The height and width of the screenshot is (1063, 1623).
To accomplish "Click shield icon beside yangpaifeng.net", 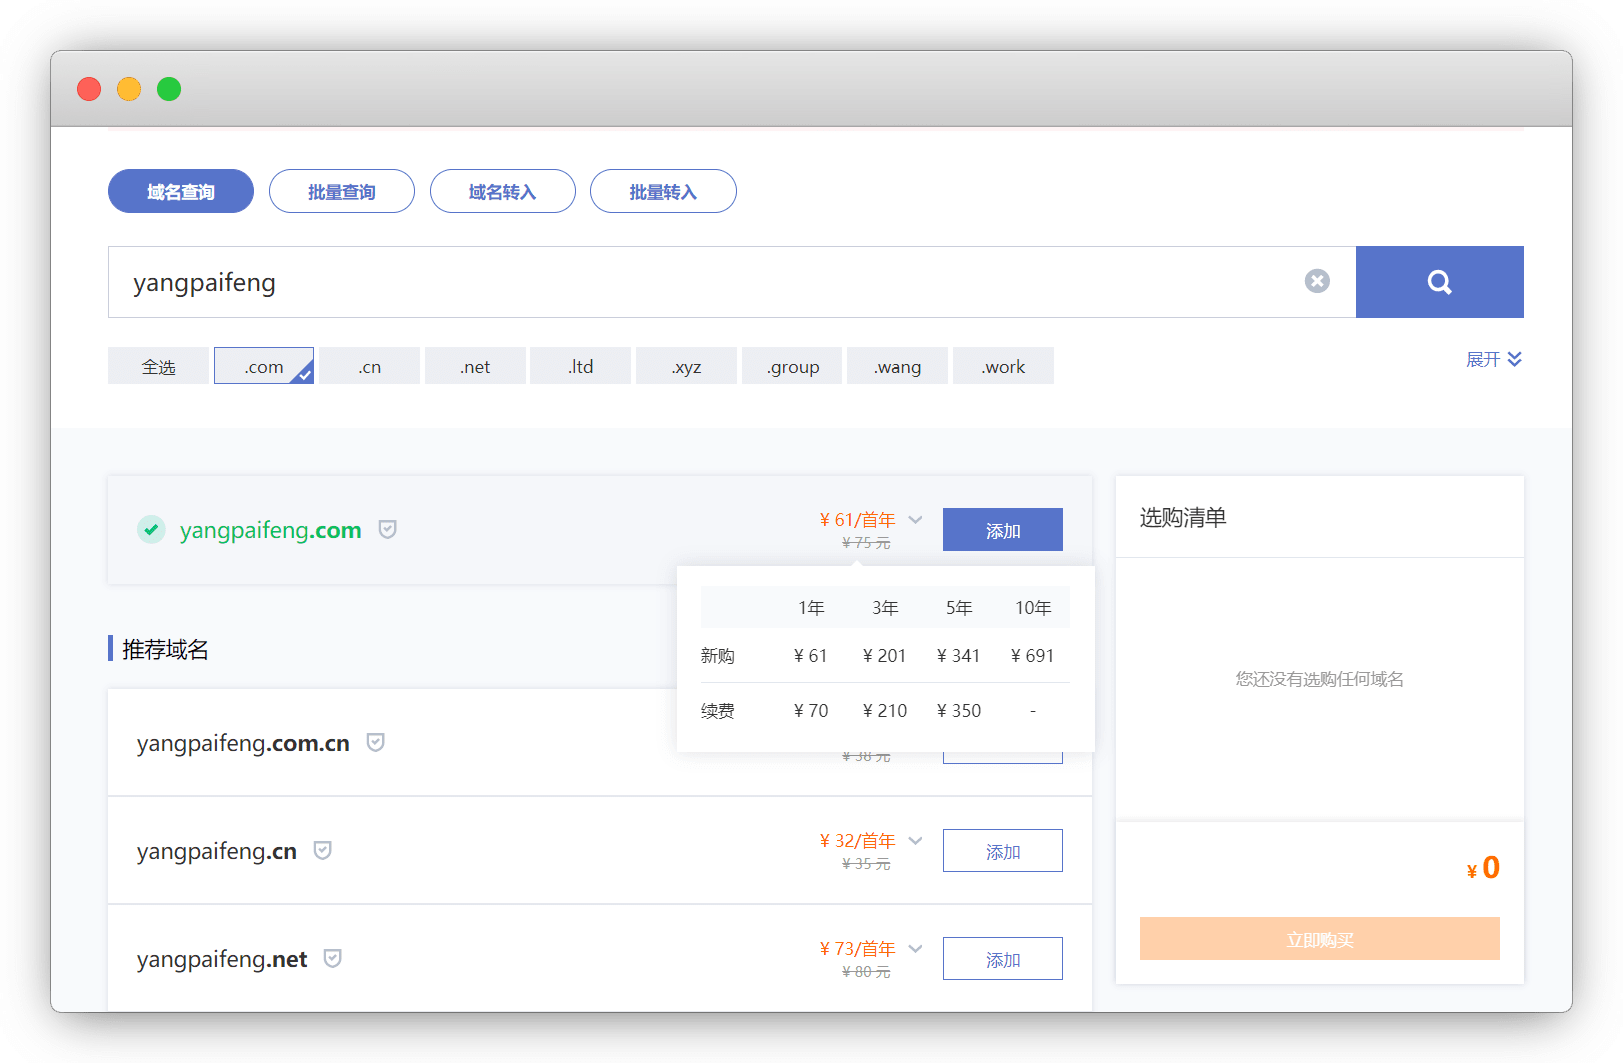I will (333, 959).
